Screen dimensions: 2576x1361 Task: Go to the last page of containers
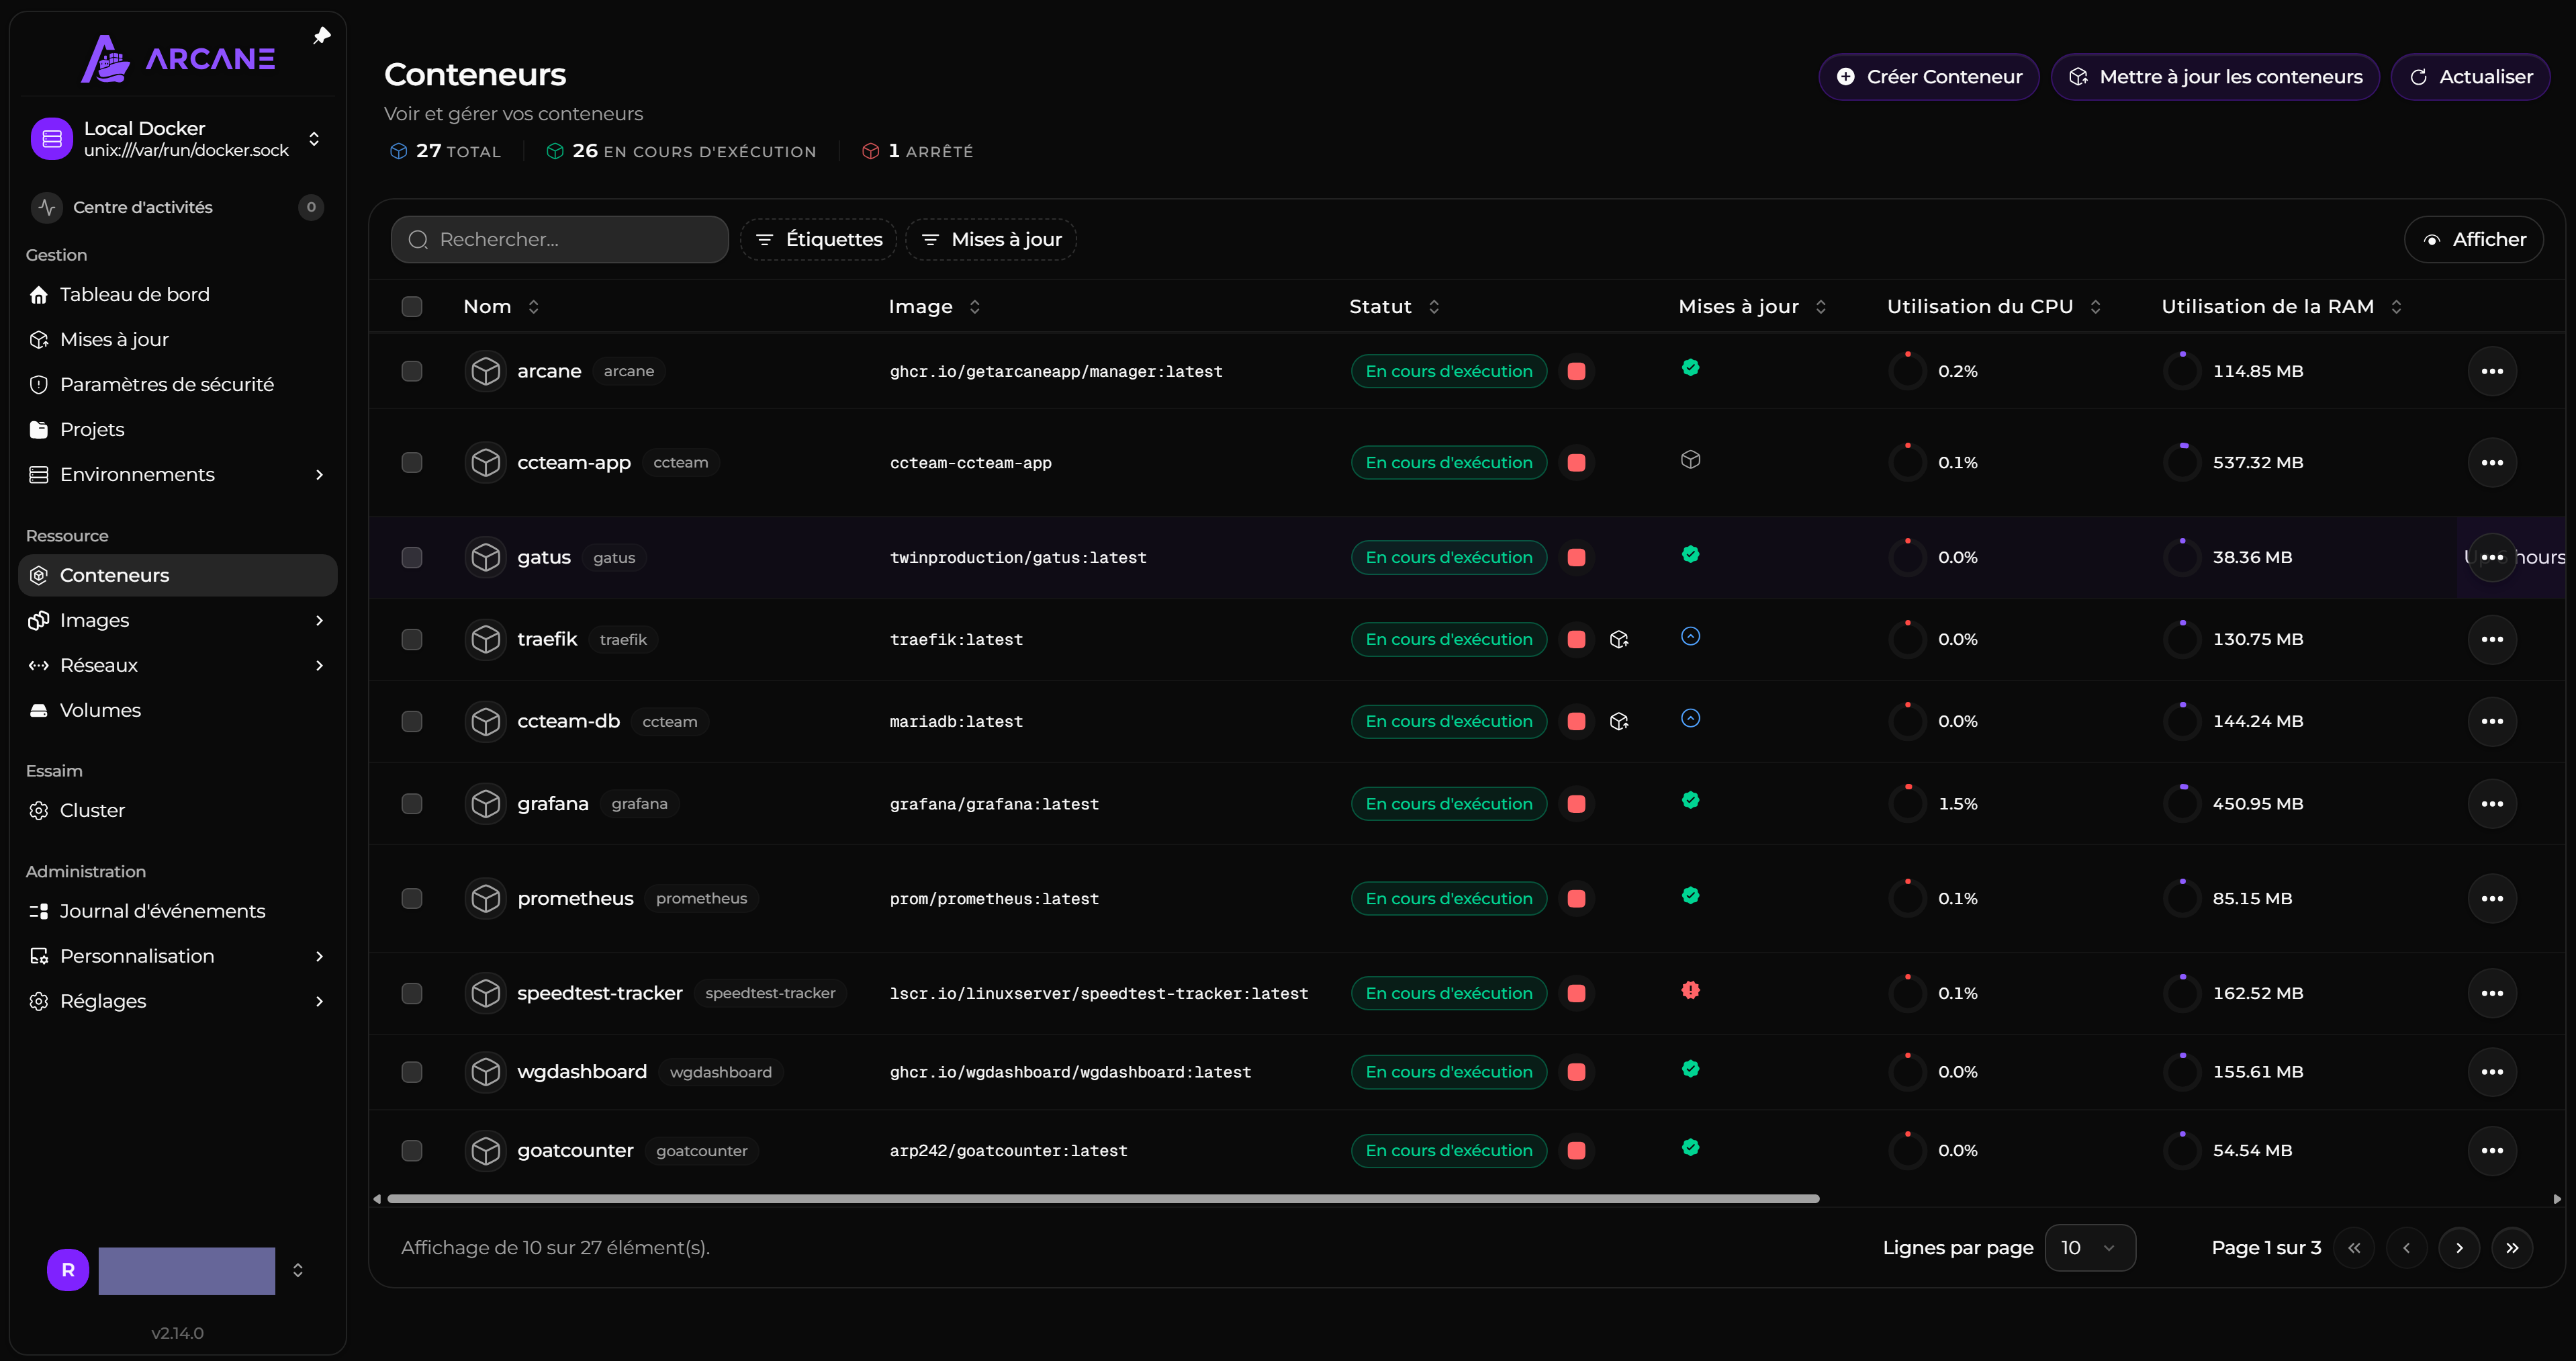(x=2512, y=1248)
